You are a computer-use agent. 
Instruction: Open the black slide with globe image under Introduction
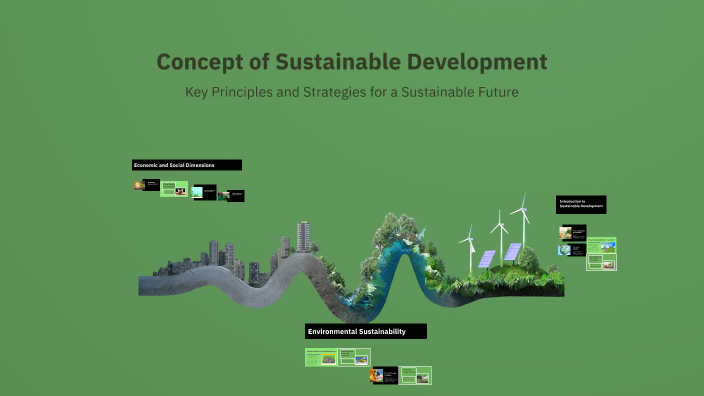pyautogui.click(x=572, y=250)
